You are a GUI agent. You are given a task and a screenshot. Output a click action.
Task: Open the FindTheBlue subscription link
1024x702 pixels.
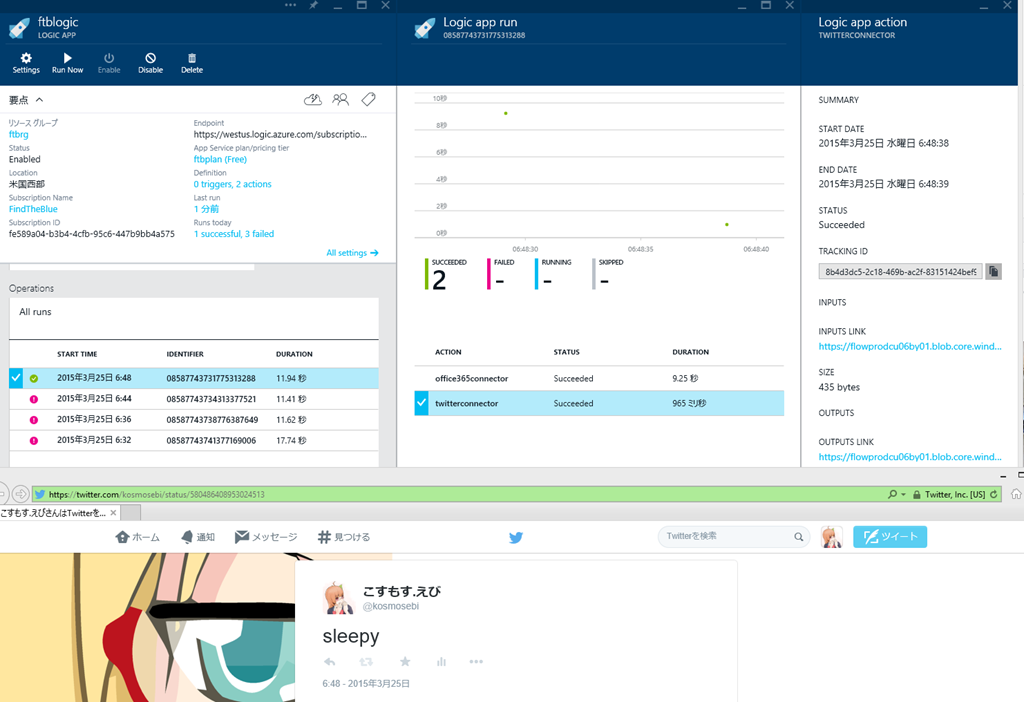click(x=33, y=209)
